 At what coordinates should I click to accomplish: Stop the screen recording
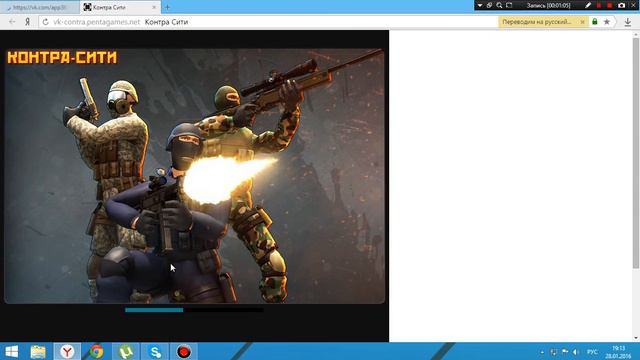click(x=610, y=5)
